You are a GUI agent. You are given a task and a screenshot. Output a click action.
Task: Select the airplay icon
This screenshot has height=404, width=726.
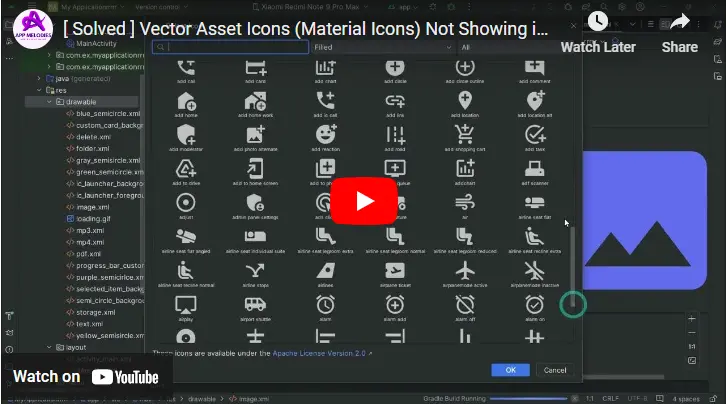(x=186, y=305)
